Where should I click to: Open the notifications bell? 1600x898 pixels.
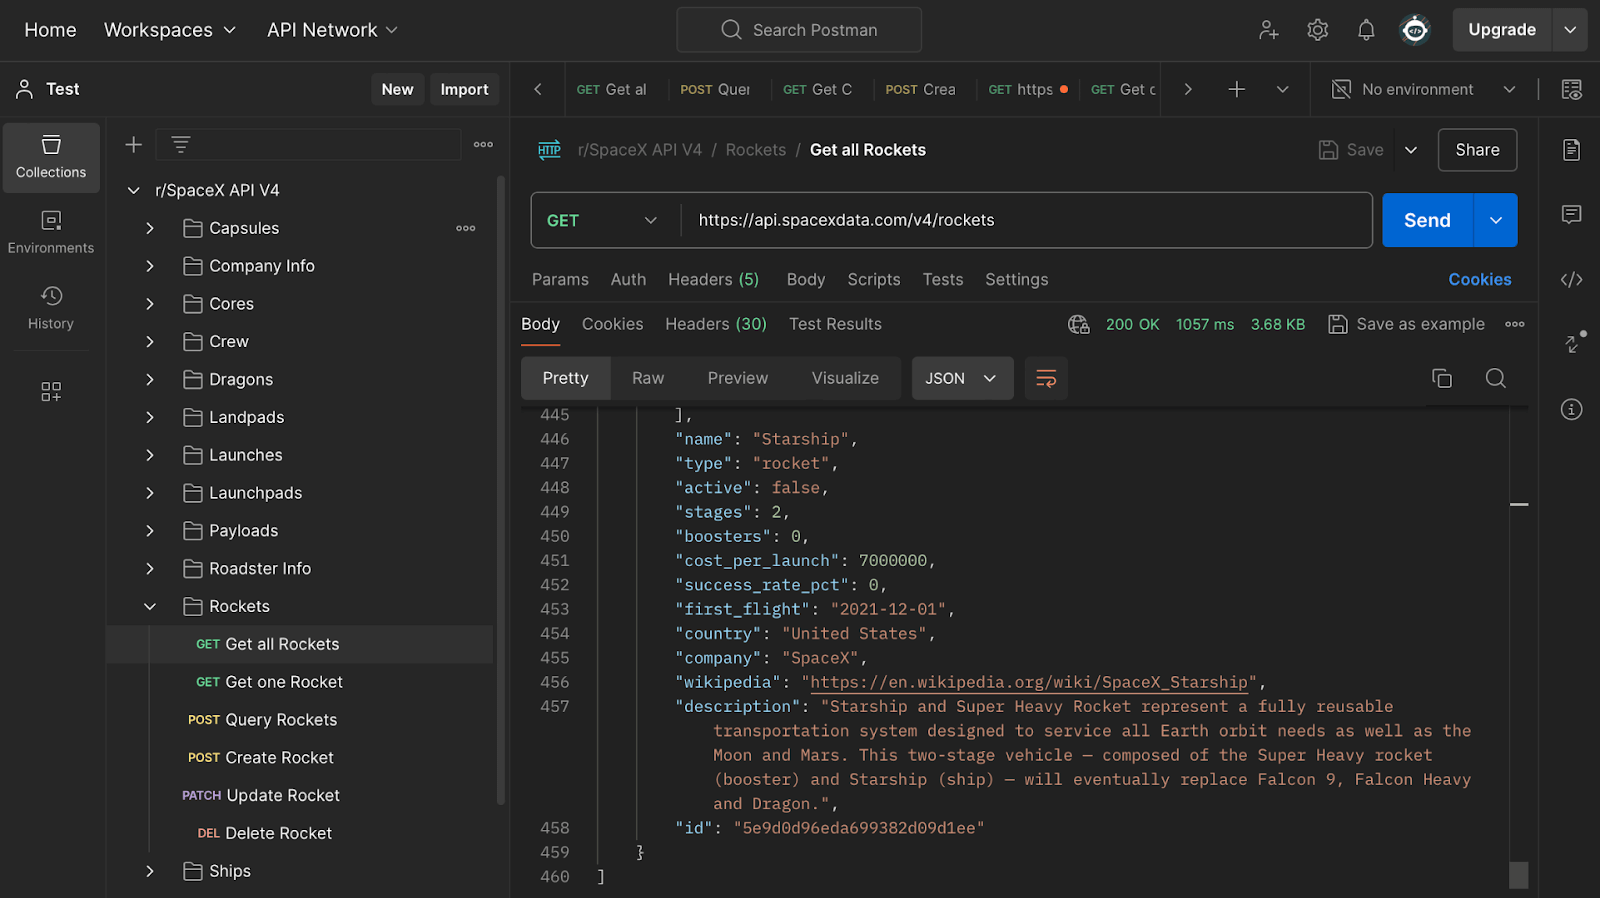point(1366,30)
